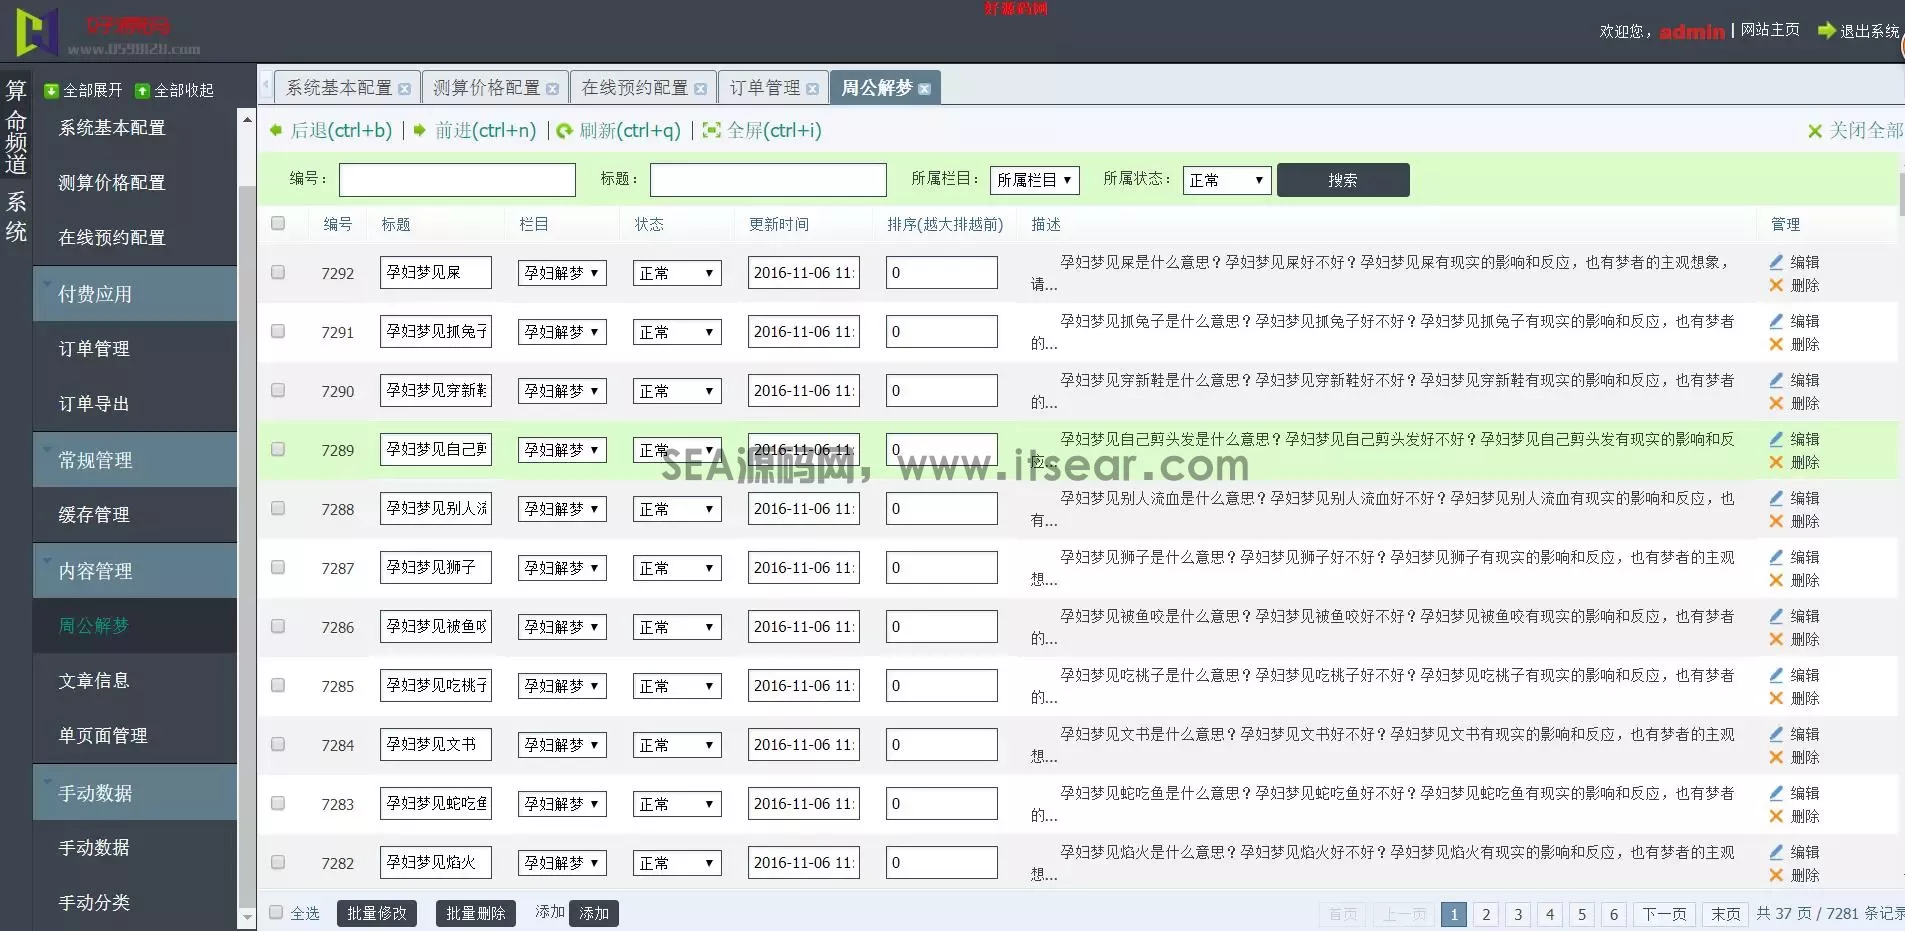The width and height of the screenshot is (1905, 931).
Task: Collapse the 付费应用 sidebar section
Action: [135, 294]
